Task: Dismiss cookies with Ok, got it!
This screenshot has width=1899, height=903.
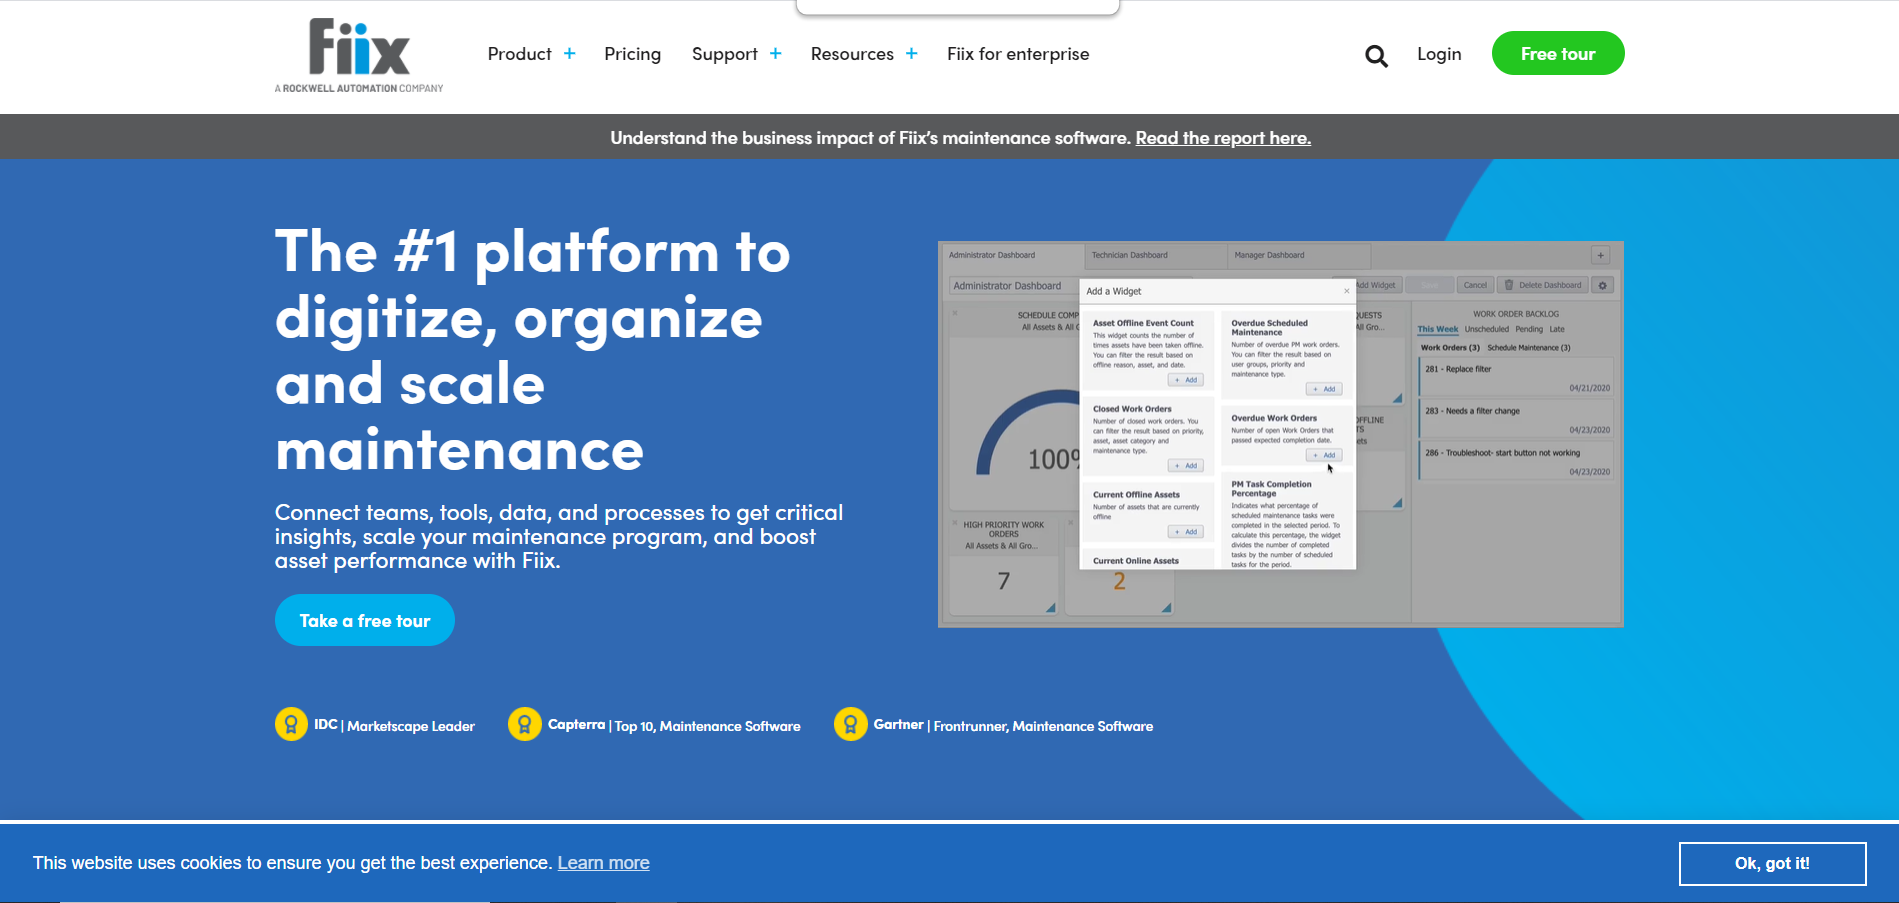Action: coord(1772,863)
